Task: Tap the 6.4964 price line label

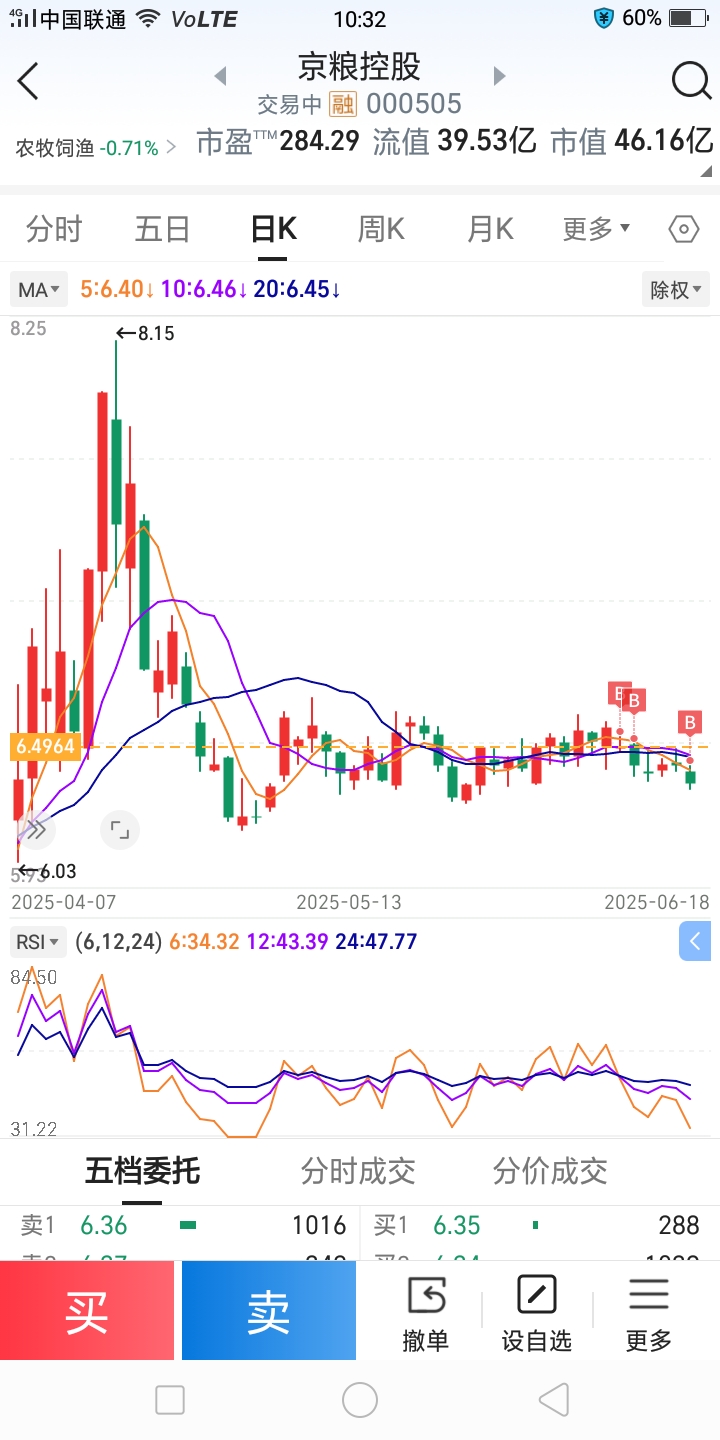Action: (45, 747)
